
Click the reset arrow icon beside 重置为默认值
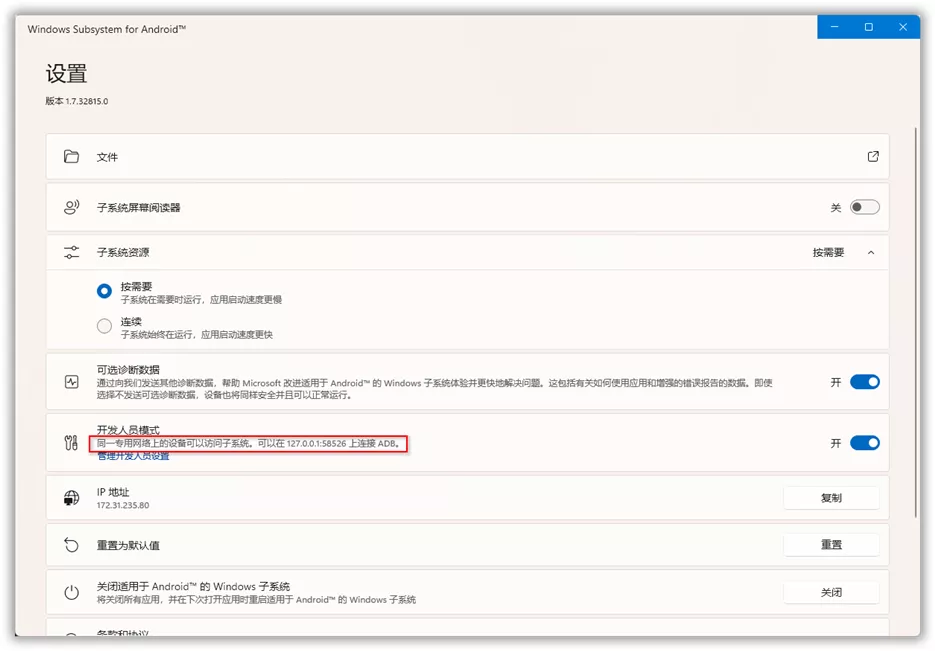(x=72, y=544)
